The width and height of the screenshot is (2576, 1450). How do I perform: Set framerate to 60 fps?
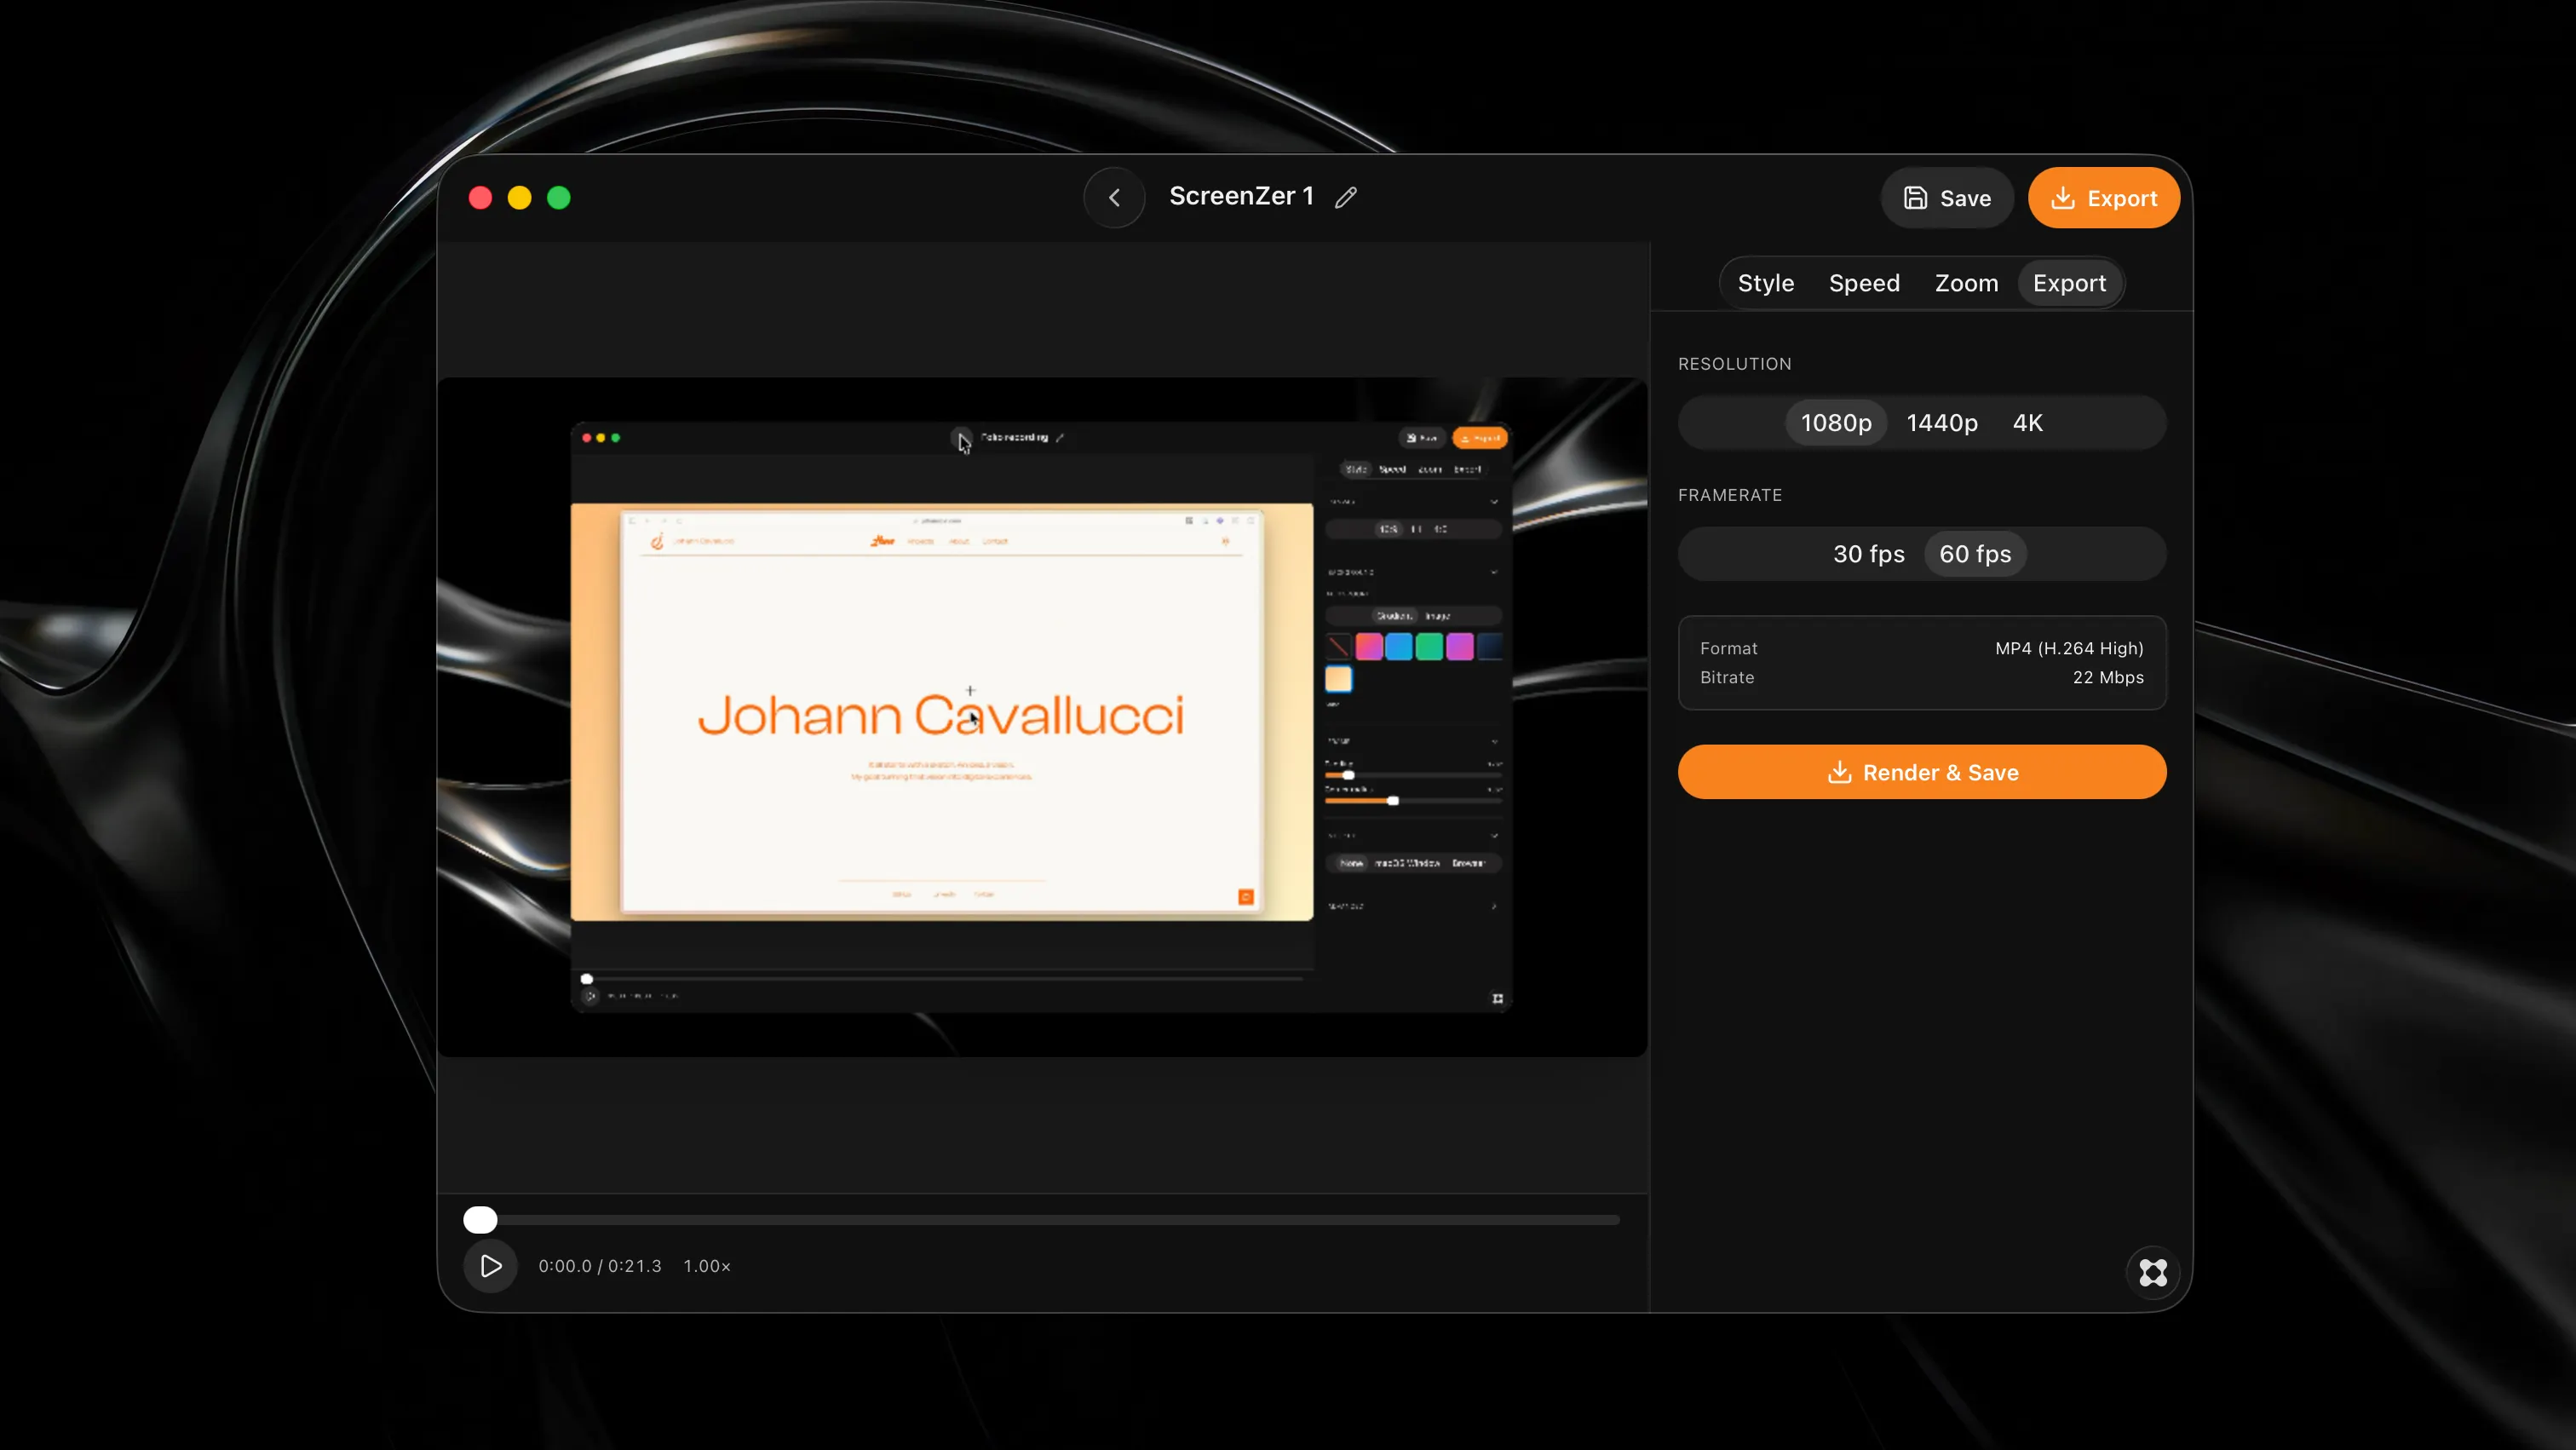tap(1975, 554)
